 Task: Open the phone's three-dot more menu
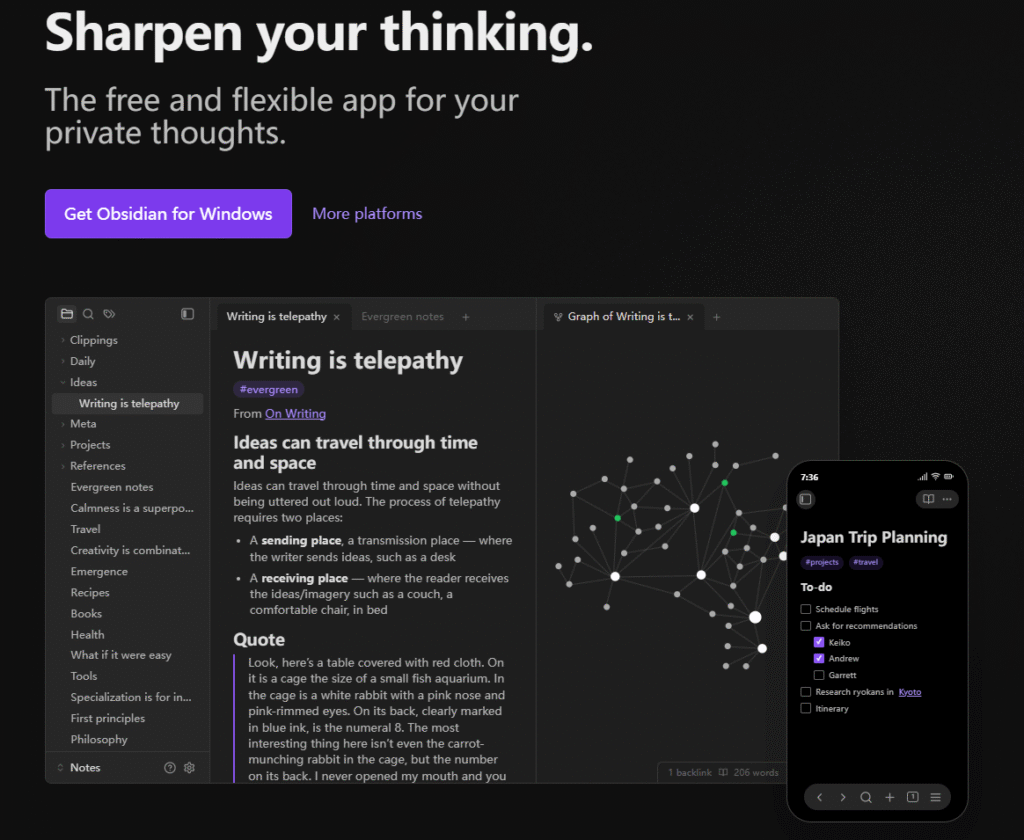pyautogui.click(x=947, y=499)
